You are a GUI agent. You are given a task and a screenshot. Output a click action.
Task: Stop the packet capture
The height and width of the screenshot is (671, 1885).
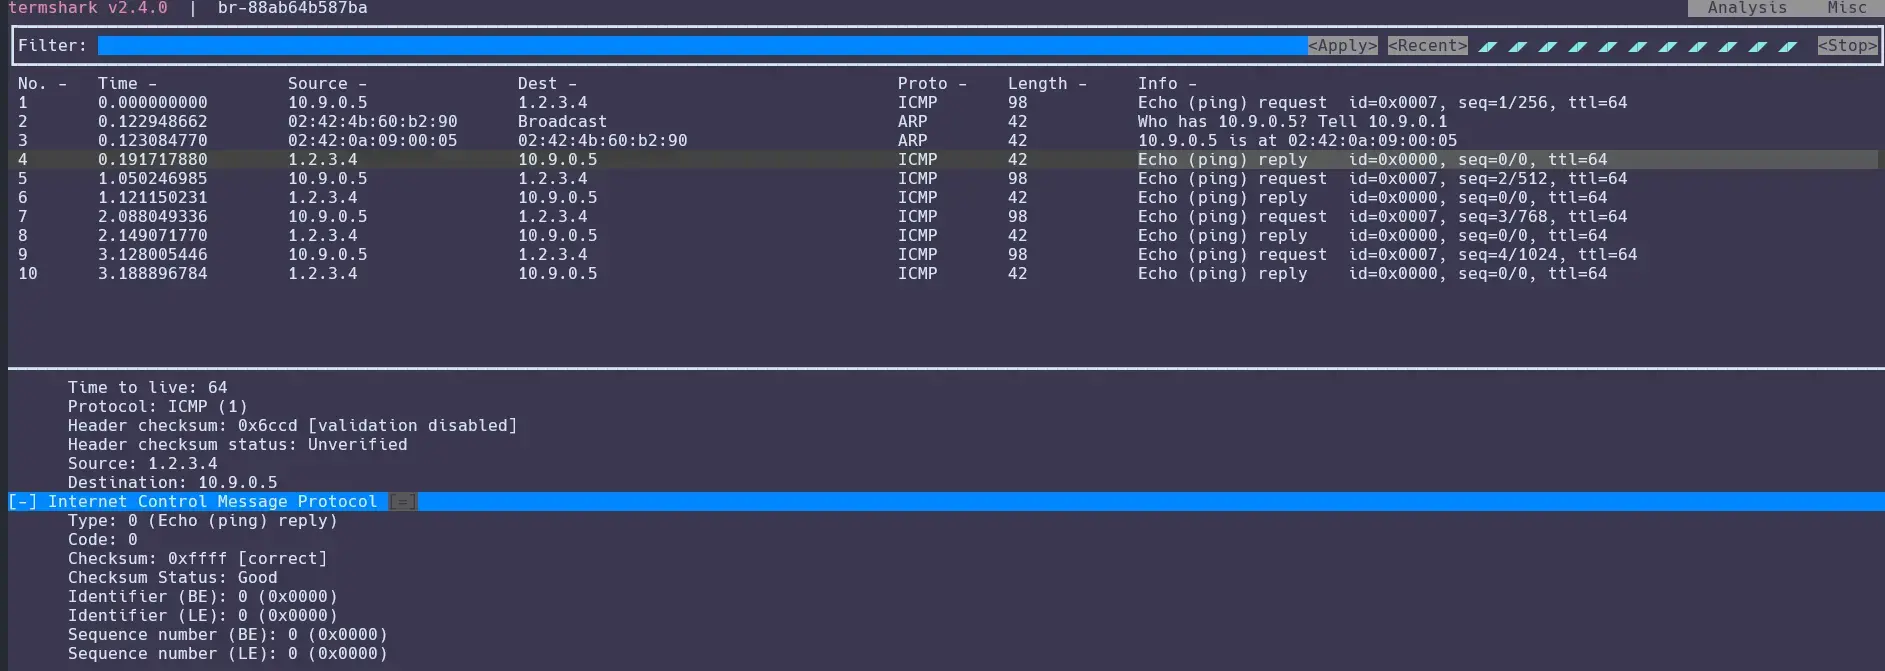point(1847,46)
